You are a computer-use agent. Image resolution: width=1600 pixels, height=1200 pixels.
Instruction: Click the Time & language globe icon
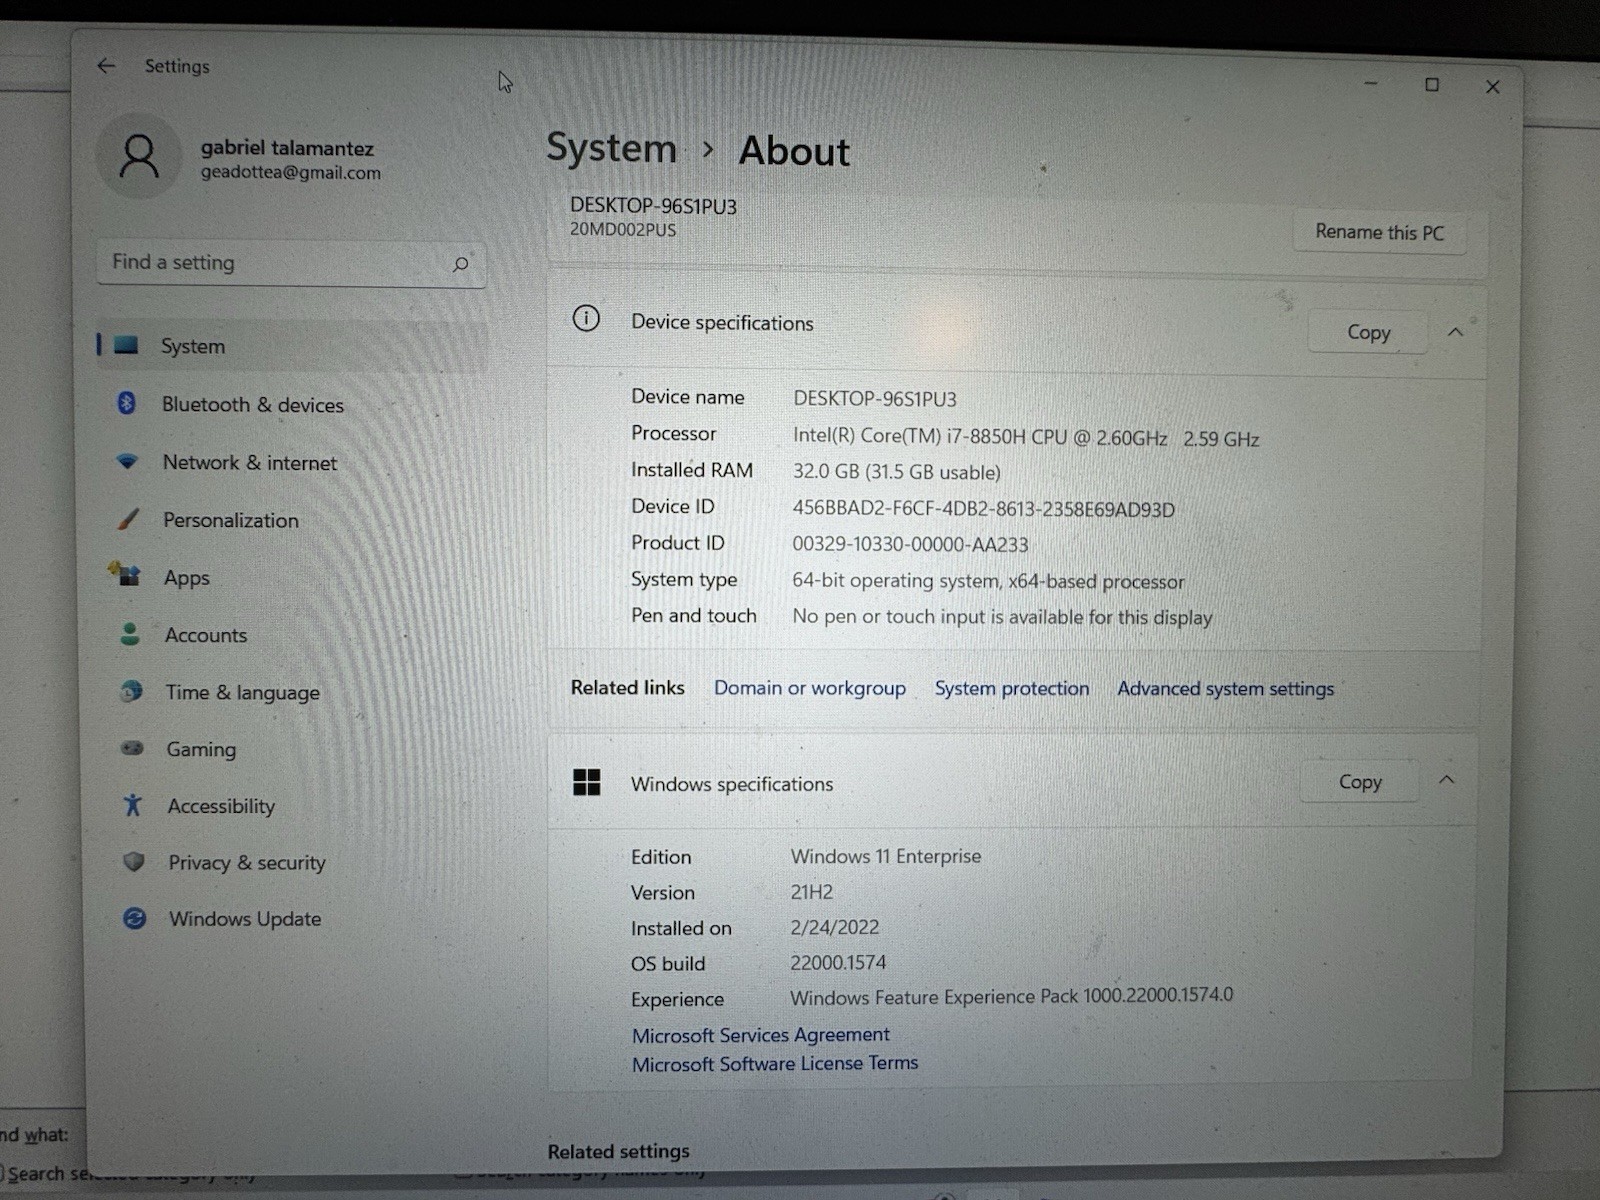[x=131, y=691]
